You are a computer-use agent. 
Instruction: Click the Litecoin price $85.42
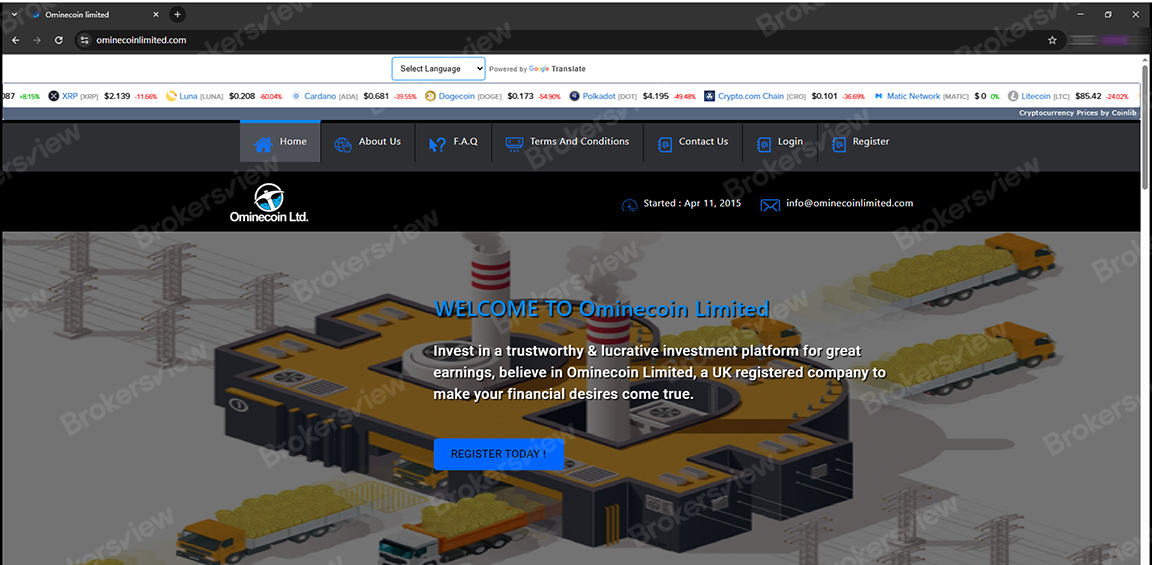[1088, 96]
